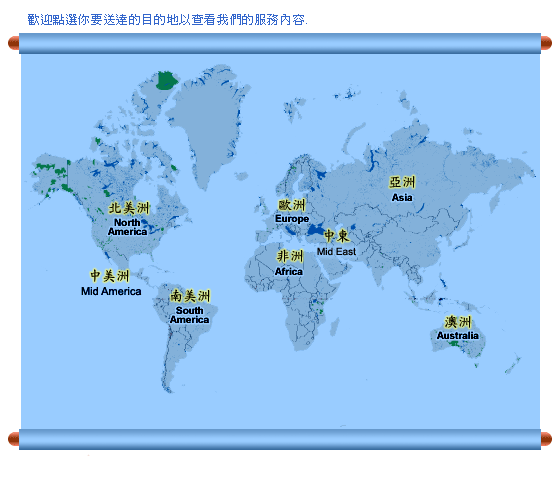Viewport: 560px width, 480px height.
Task: Click the 歐洲 Chinese label
Action: (292, 205)
